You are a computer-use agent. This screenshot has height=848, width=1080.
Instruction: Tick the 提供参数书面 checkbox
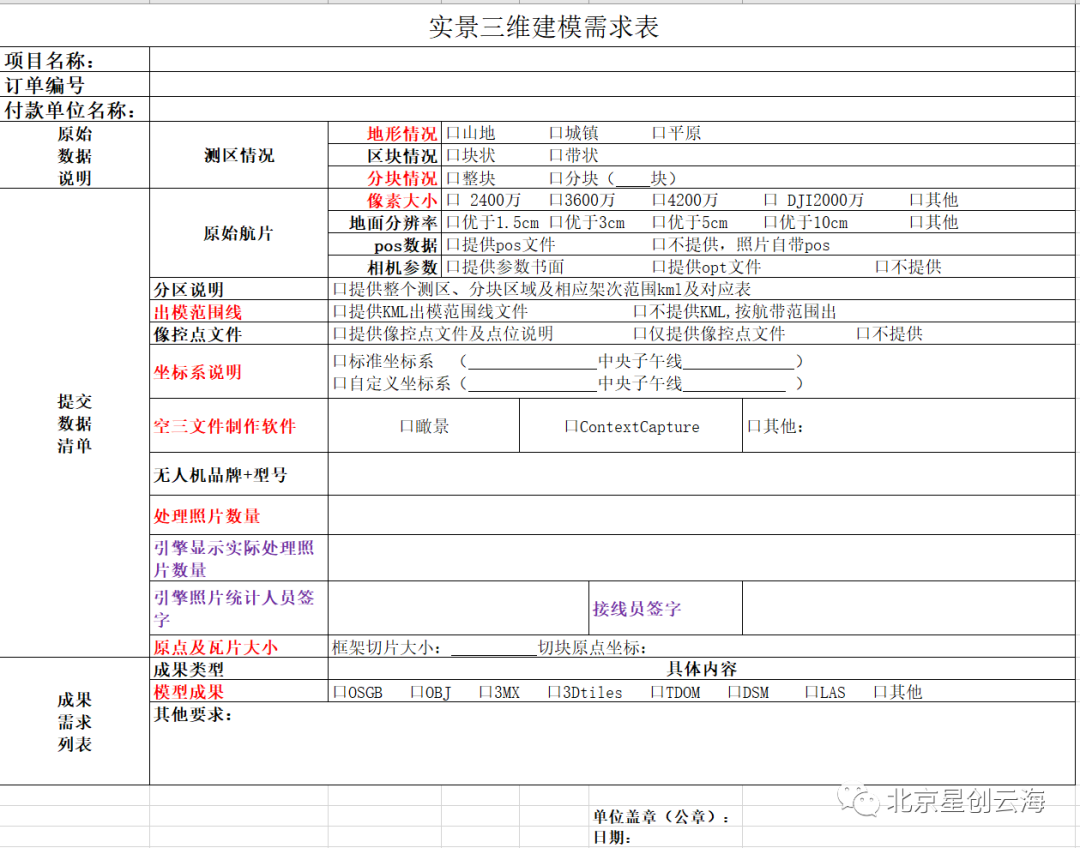pos(453,267)
